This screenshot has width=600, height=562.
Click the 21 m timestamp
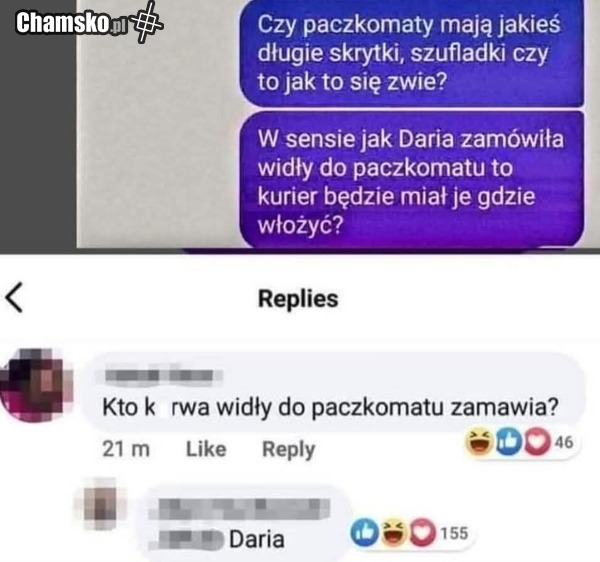126,449
